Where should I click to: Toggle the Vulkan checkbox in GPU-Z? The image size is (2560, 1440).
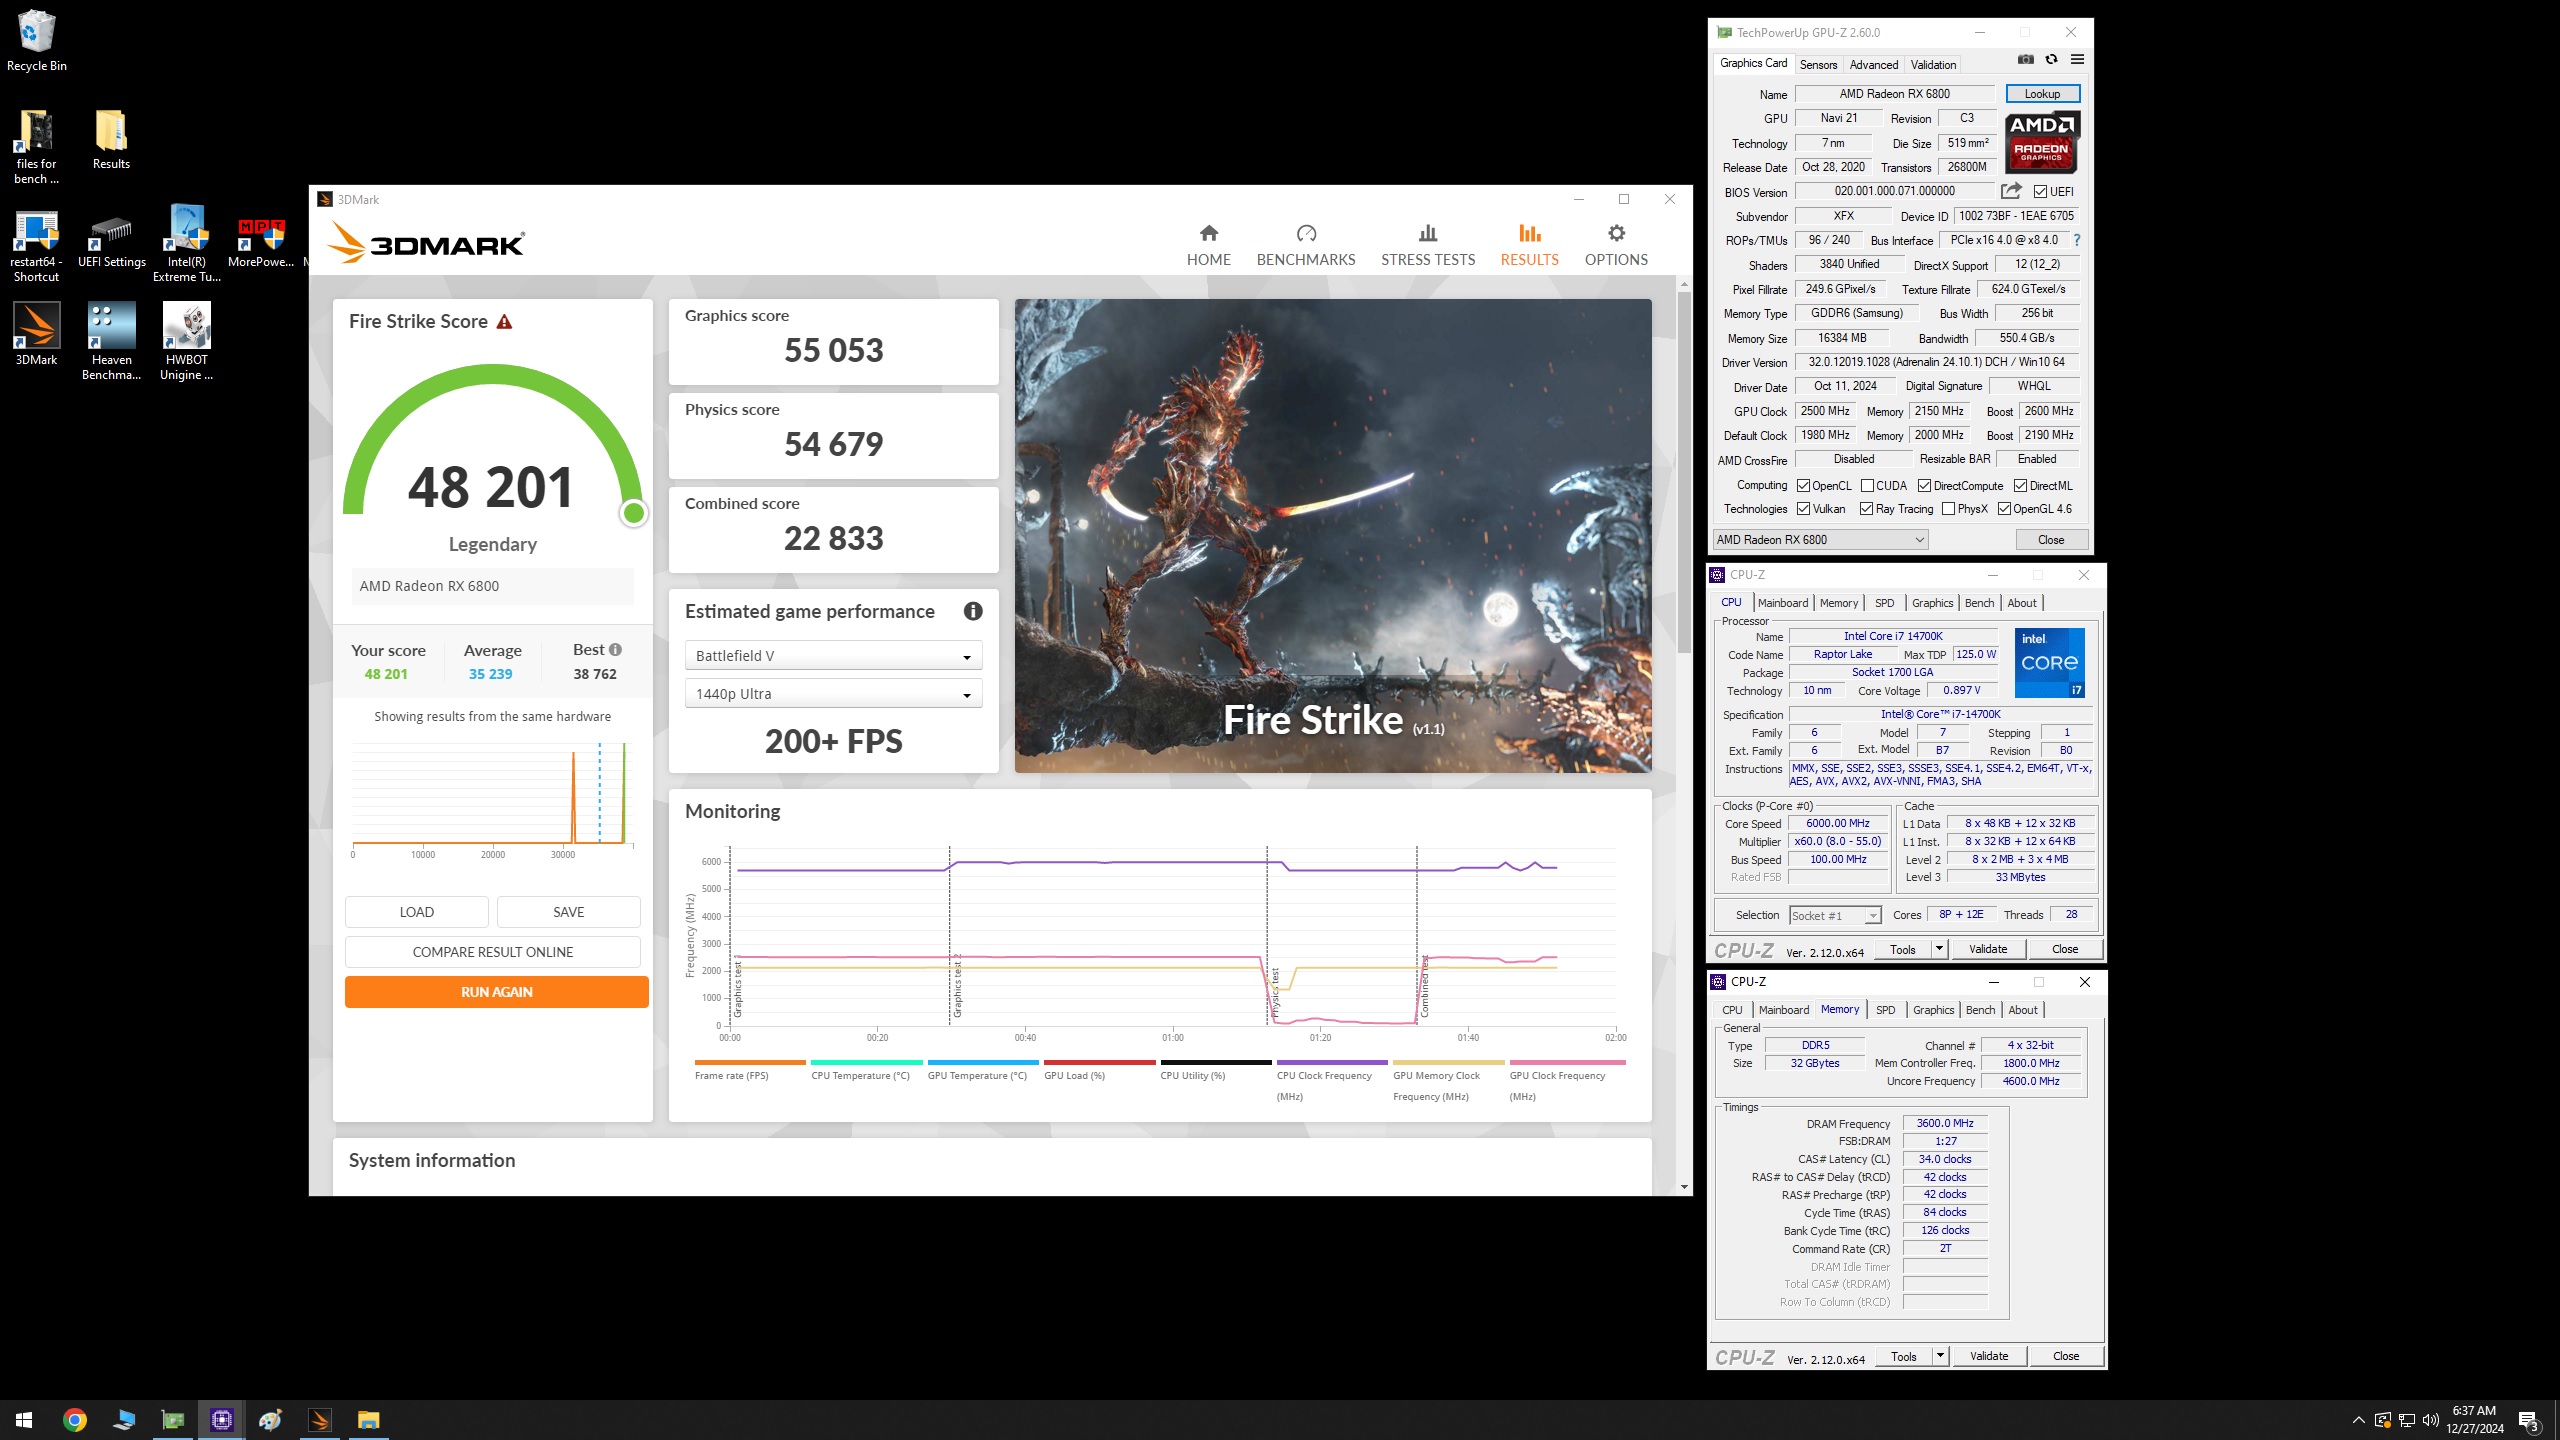[1803, 509]
